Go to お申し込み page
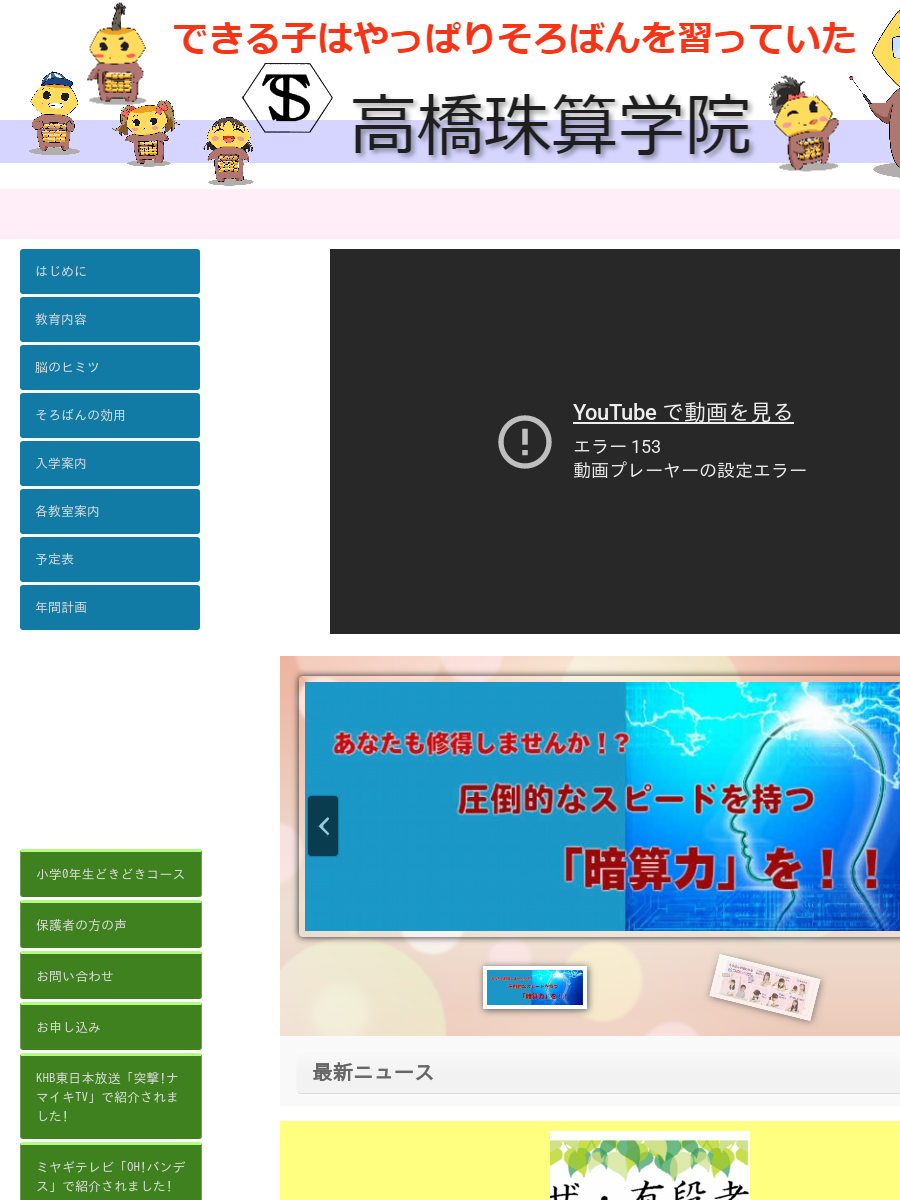900x1200 pixels. (x=111, y=1027)
